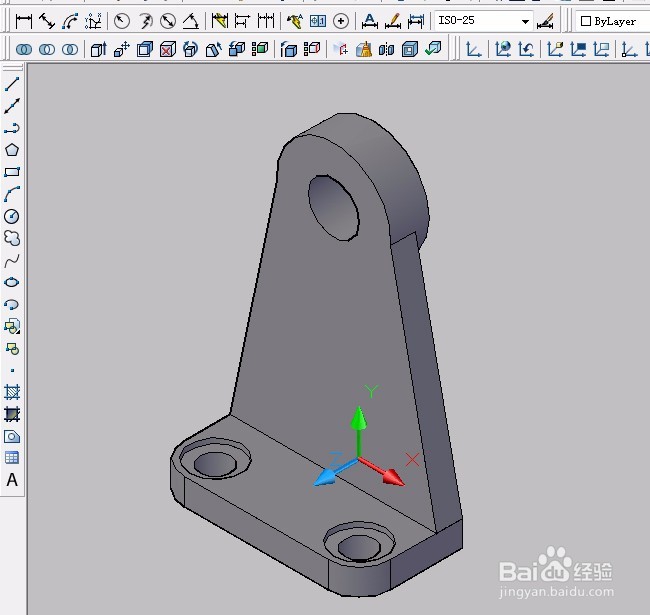Select the Ordinate dimension tool
The height and width of the screenshot is (615, 650).
[93, 21]
